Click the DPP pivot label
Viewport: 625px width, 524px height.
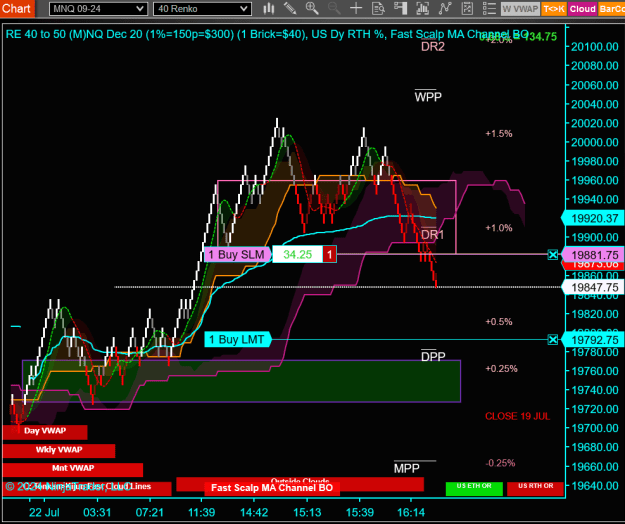433,356
